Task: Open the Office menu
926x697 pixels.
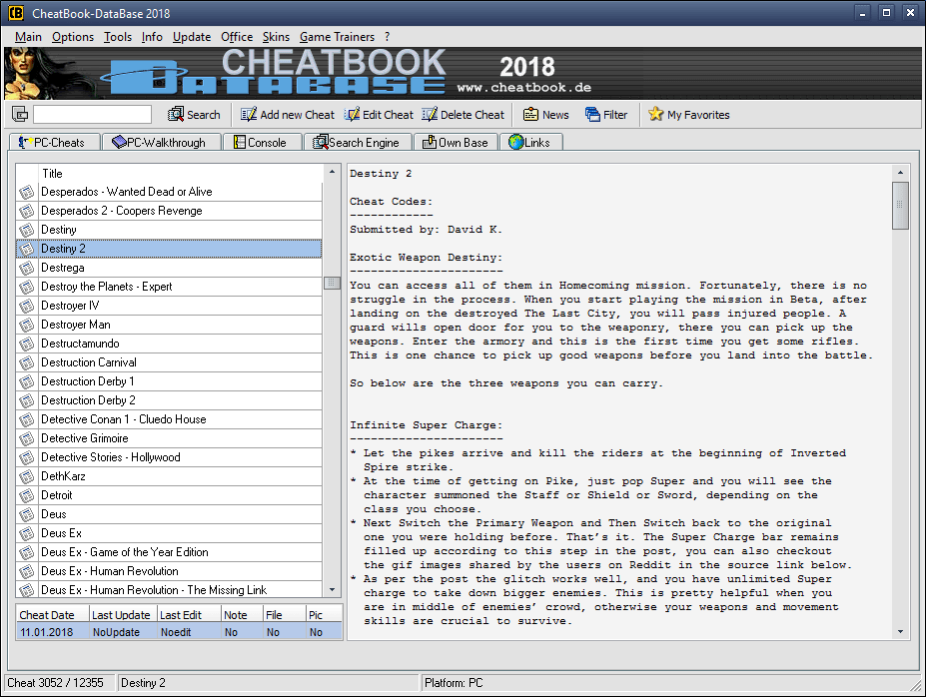Action: (237, 37)
